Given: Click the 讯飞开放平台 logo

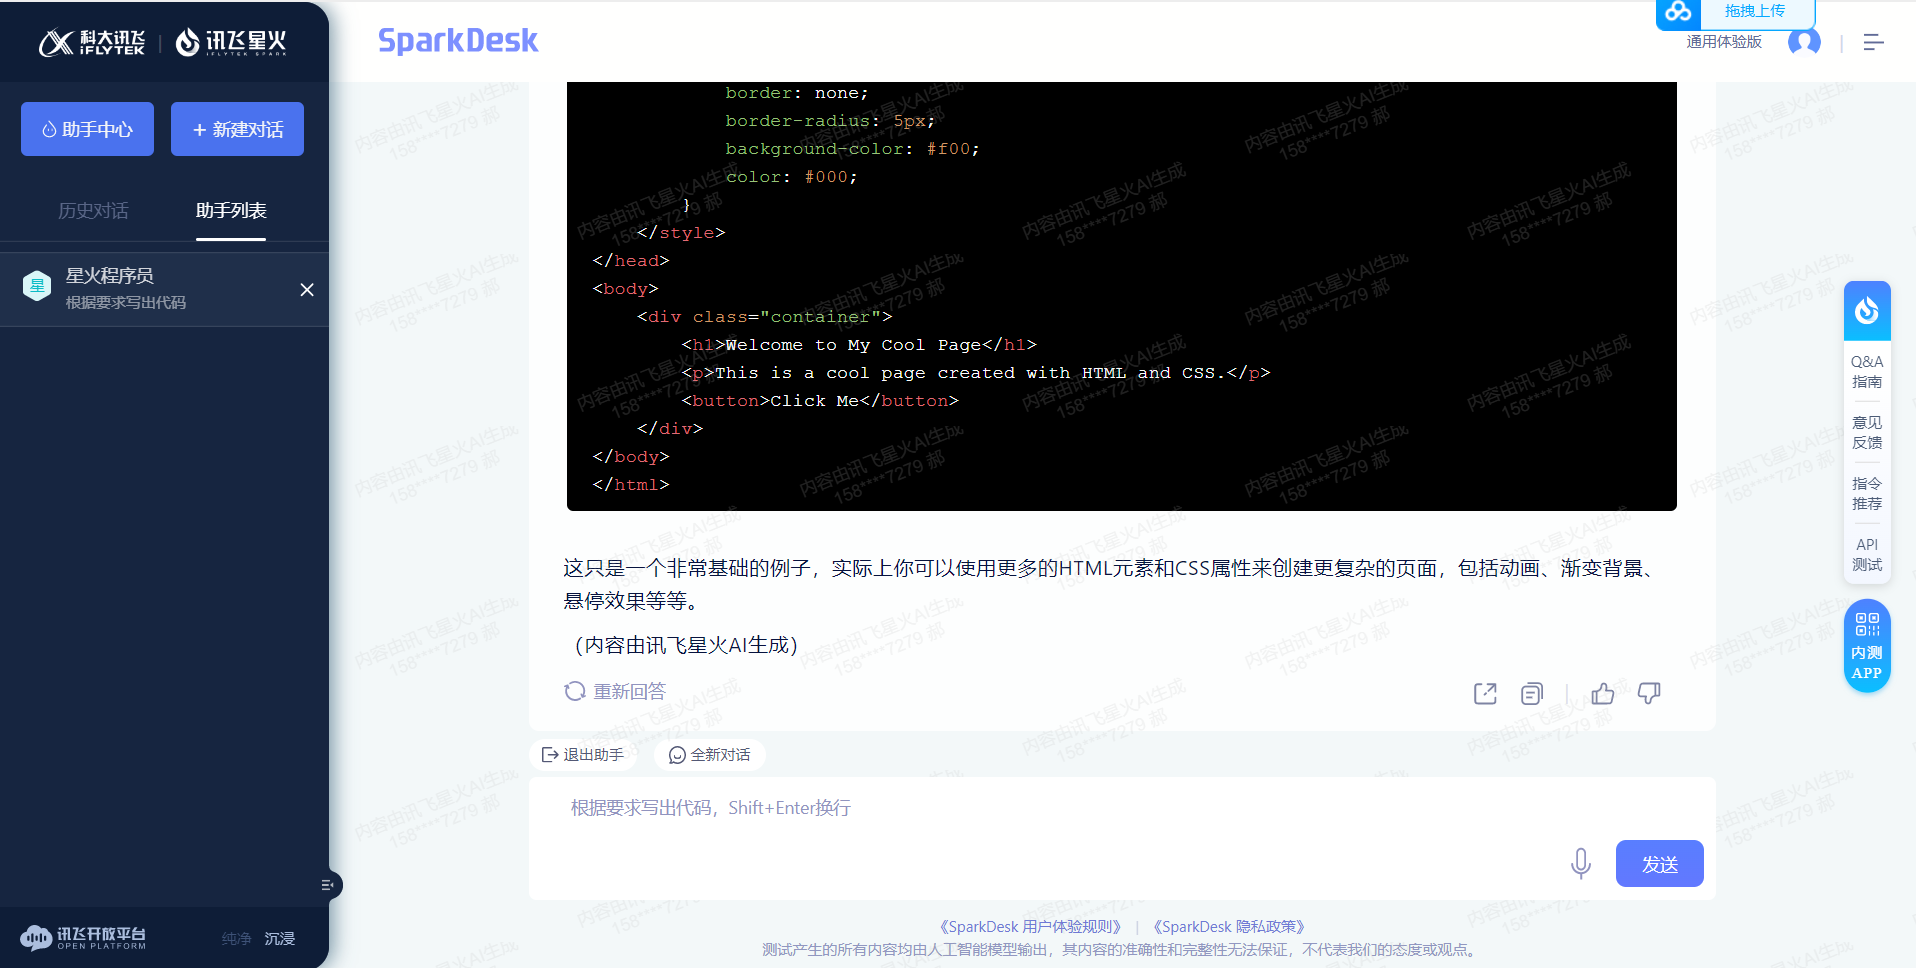Looking at the screenshot, I should 84,938.
